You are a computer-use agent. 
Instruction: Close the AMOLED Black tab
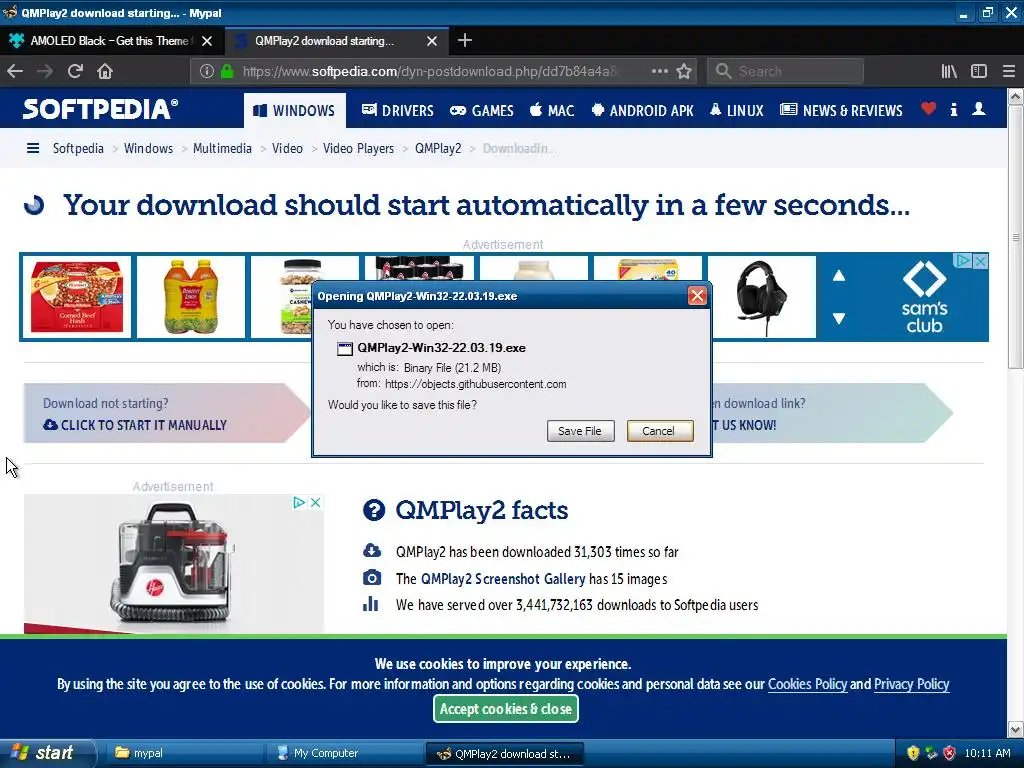click(206, 40)
